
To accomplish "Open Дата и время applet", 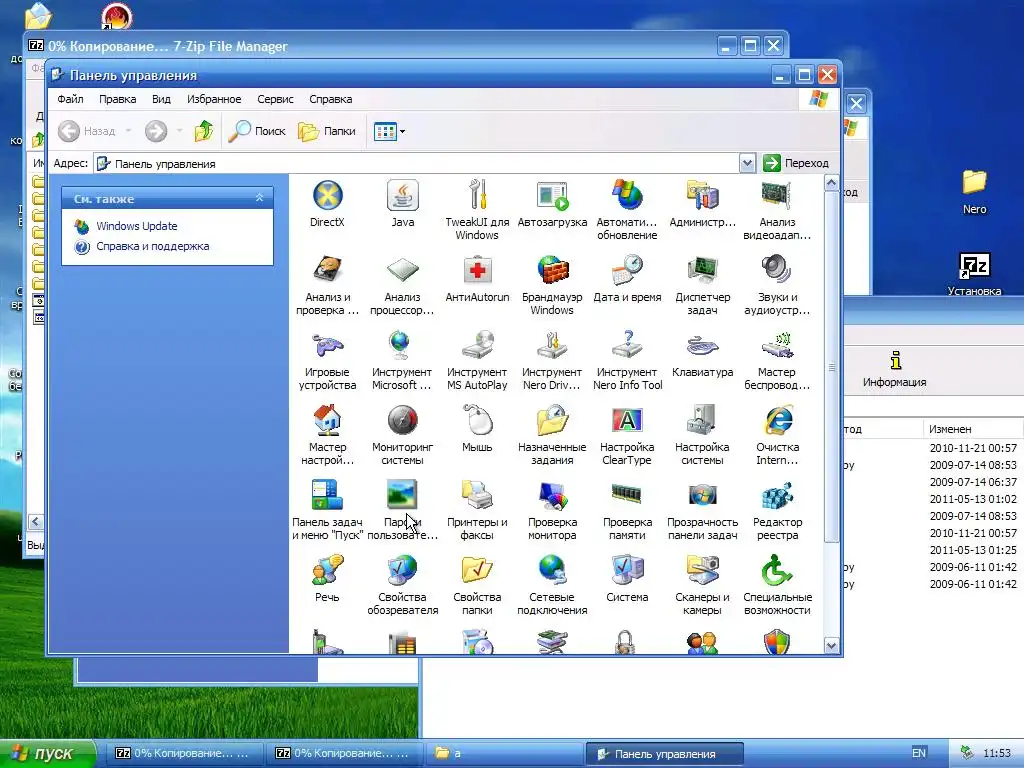I will (x=627, y=270).
